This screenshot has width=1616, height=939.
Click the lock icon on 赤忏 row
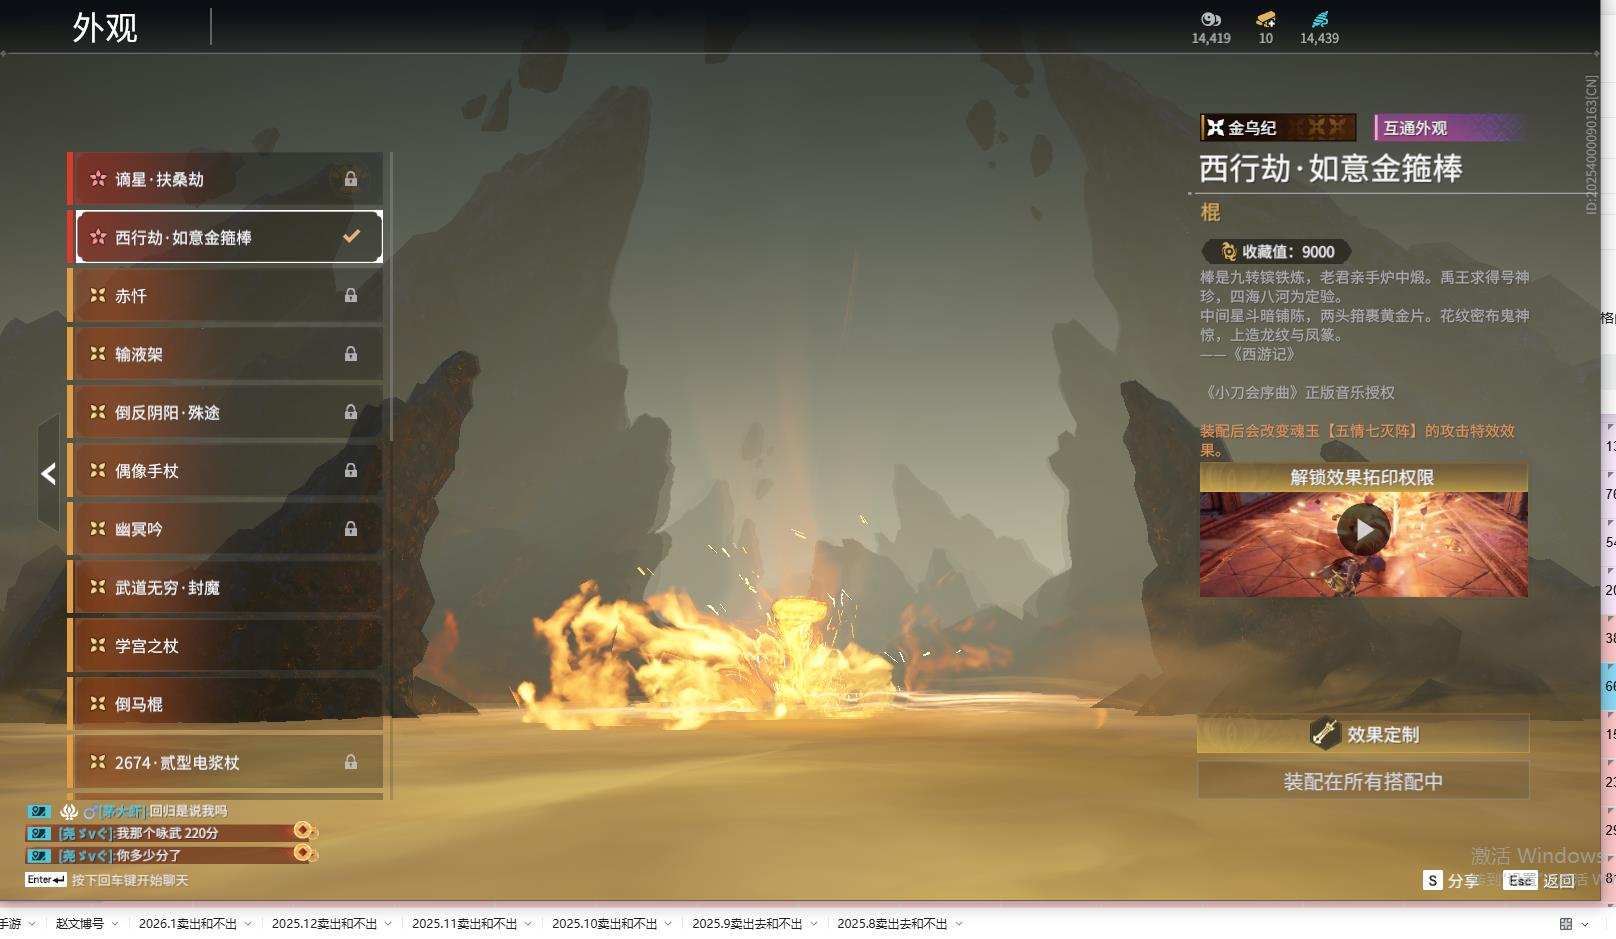[x=351, y=295]
